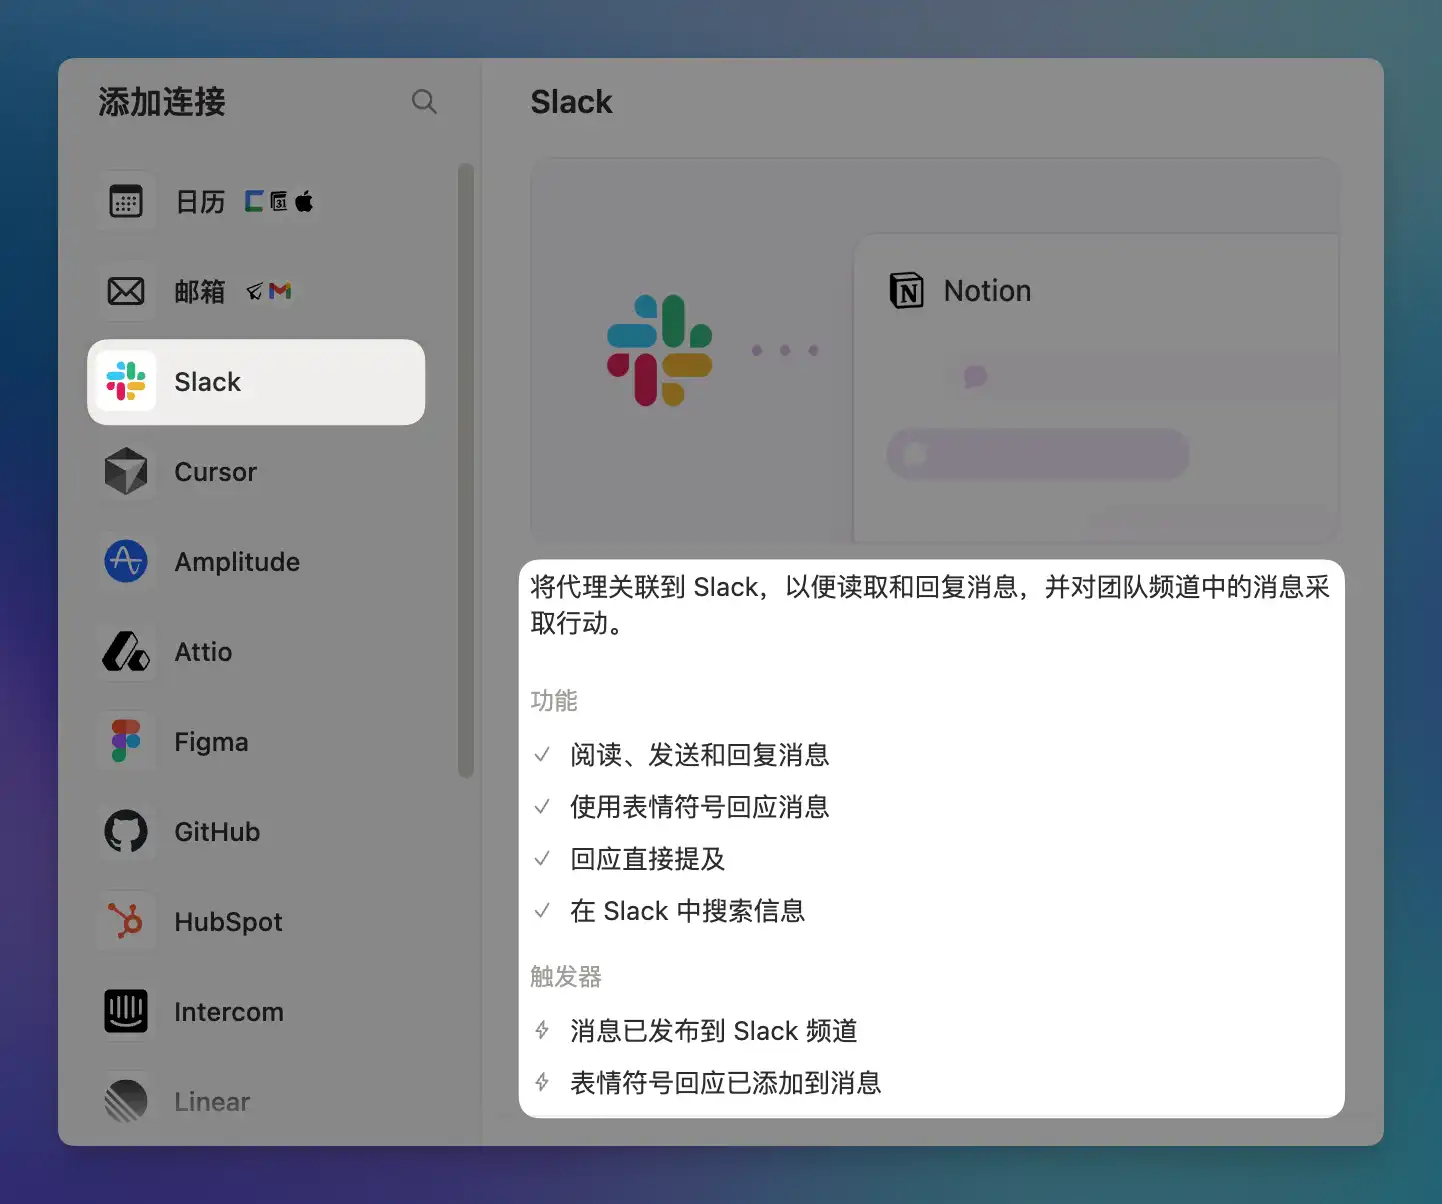
Task: Click the Gmail icon next to 邮箱
Action: 280,290
